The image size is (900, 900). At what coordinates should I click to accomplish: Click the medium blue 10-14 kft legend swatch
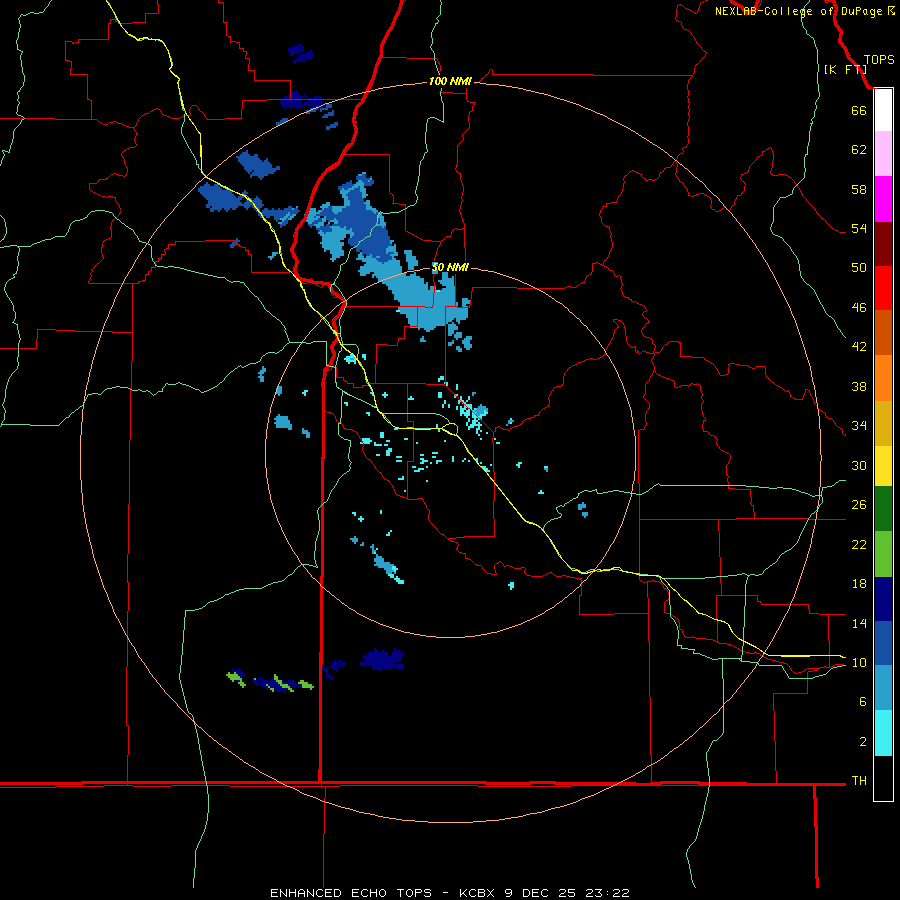click(883, 643)
